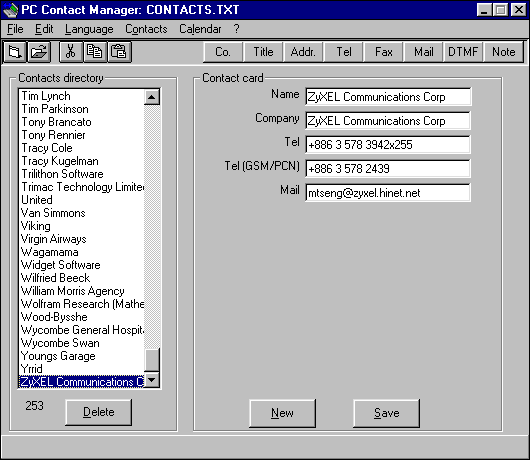Select Youngs Garage in contacts list
The height and width of the screenshot is (460, 530).
click(x=81, y=356)
